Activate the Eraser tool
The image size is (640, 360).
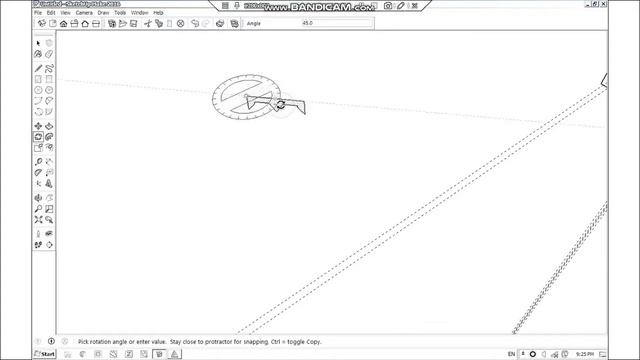coord(49,54)
